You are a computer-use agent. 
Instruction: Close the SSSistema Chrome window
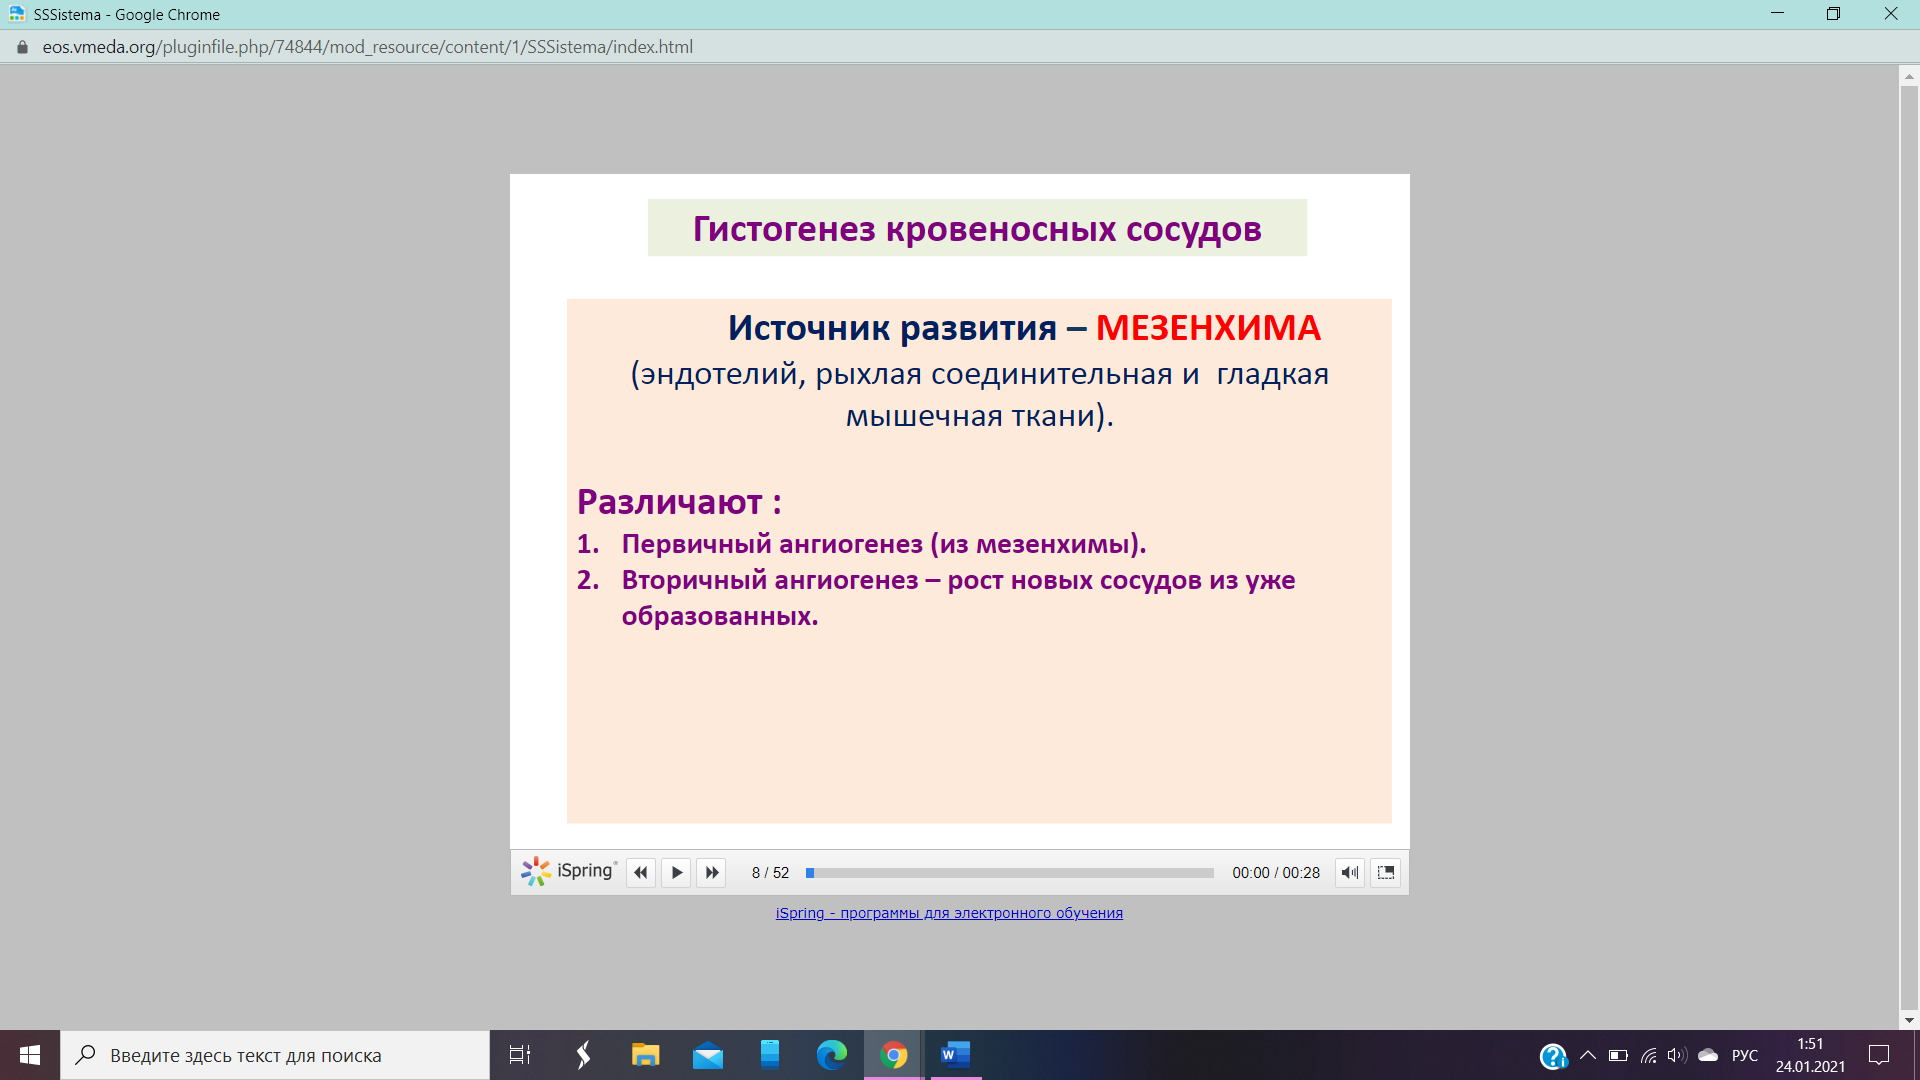click(x=1891, y=14)
